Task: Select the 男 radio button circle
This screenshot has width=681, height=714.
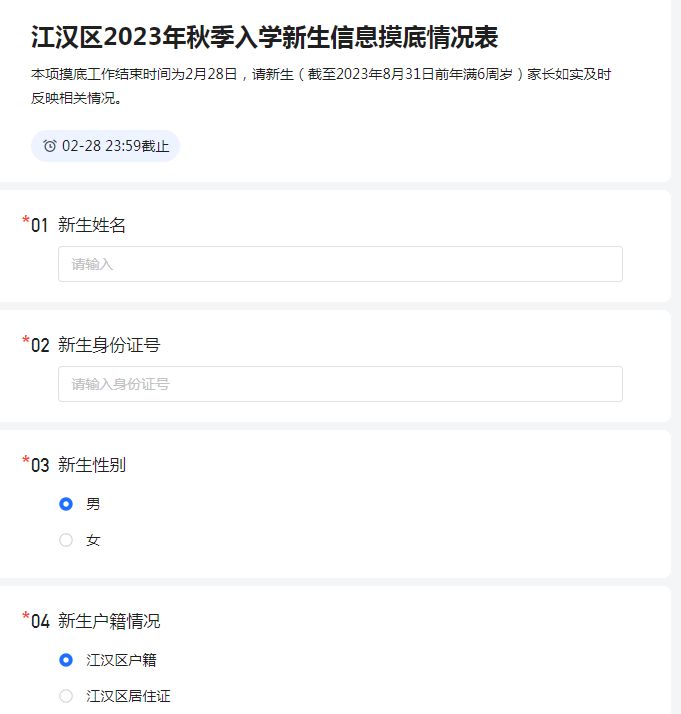Action: 66,504
